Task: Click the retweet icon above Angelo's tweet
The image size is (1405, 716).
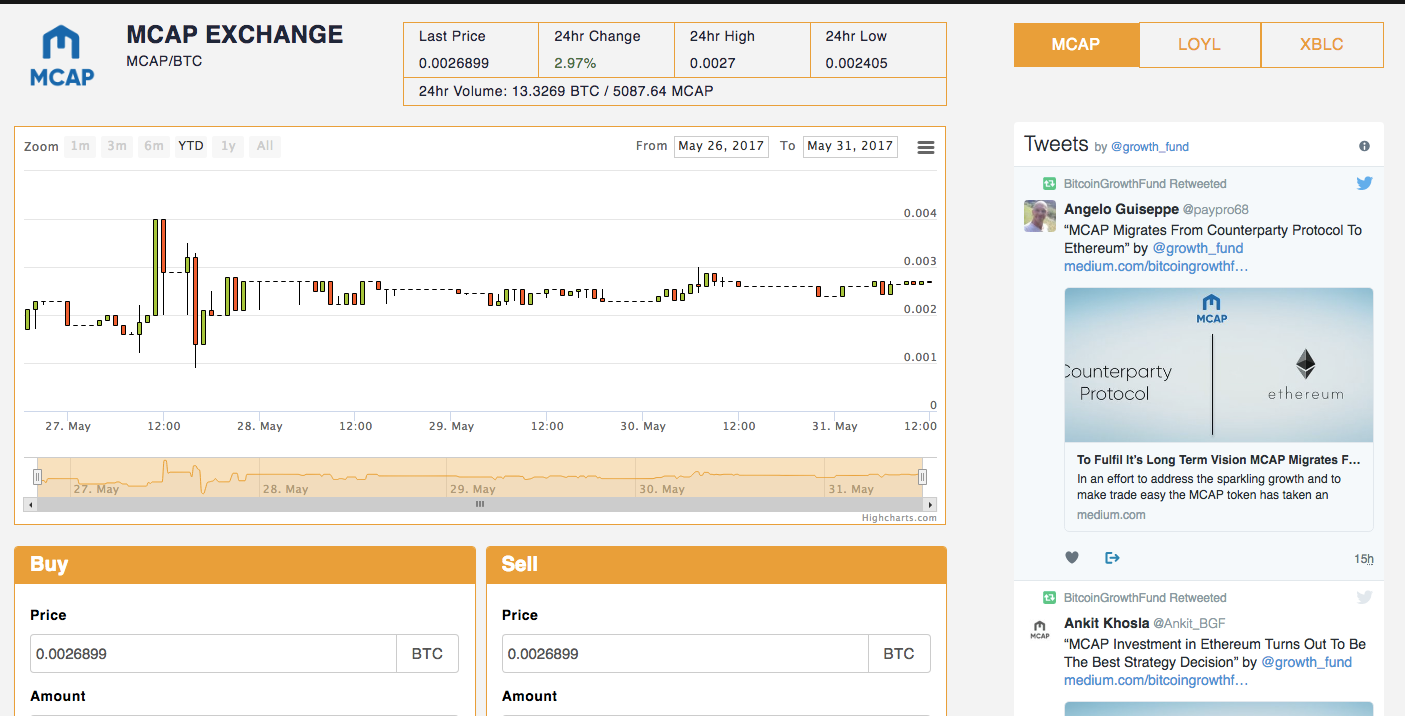Action: 1049,184
